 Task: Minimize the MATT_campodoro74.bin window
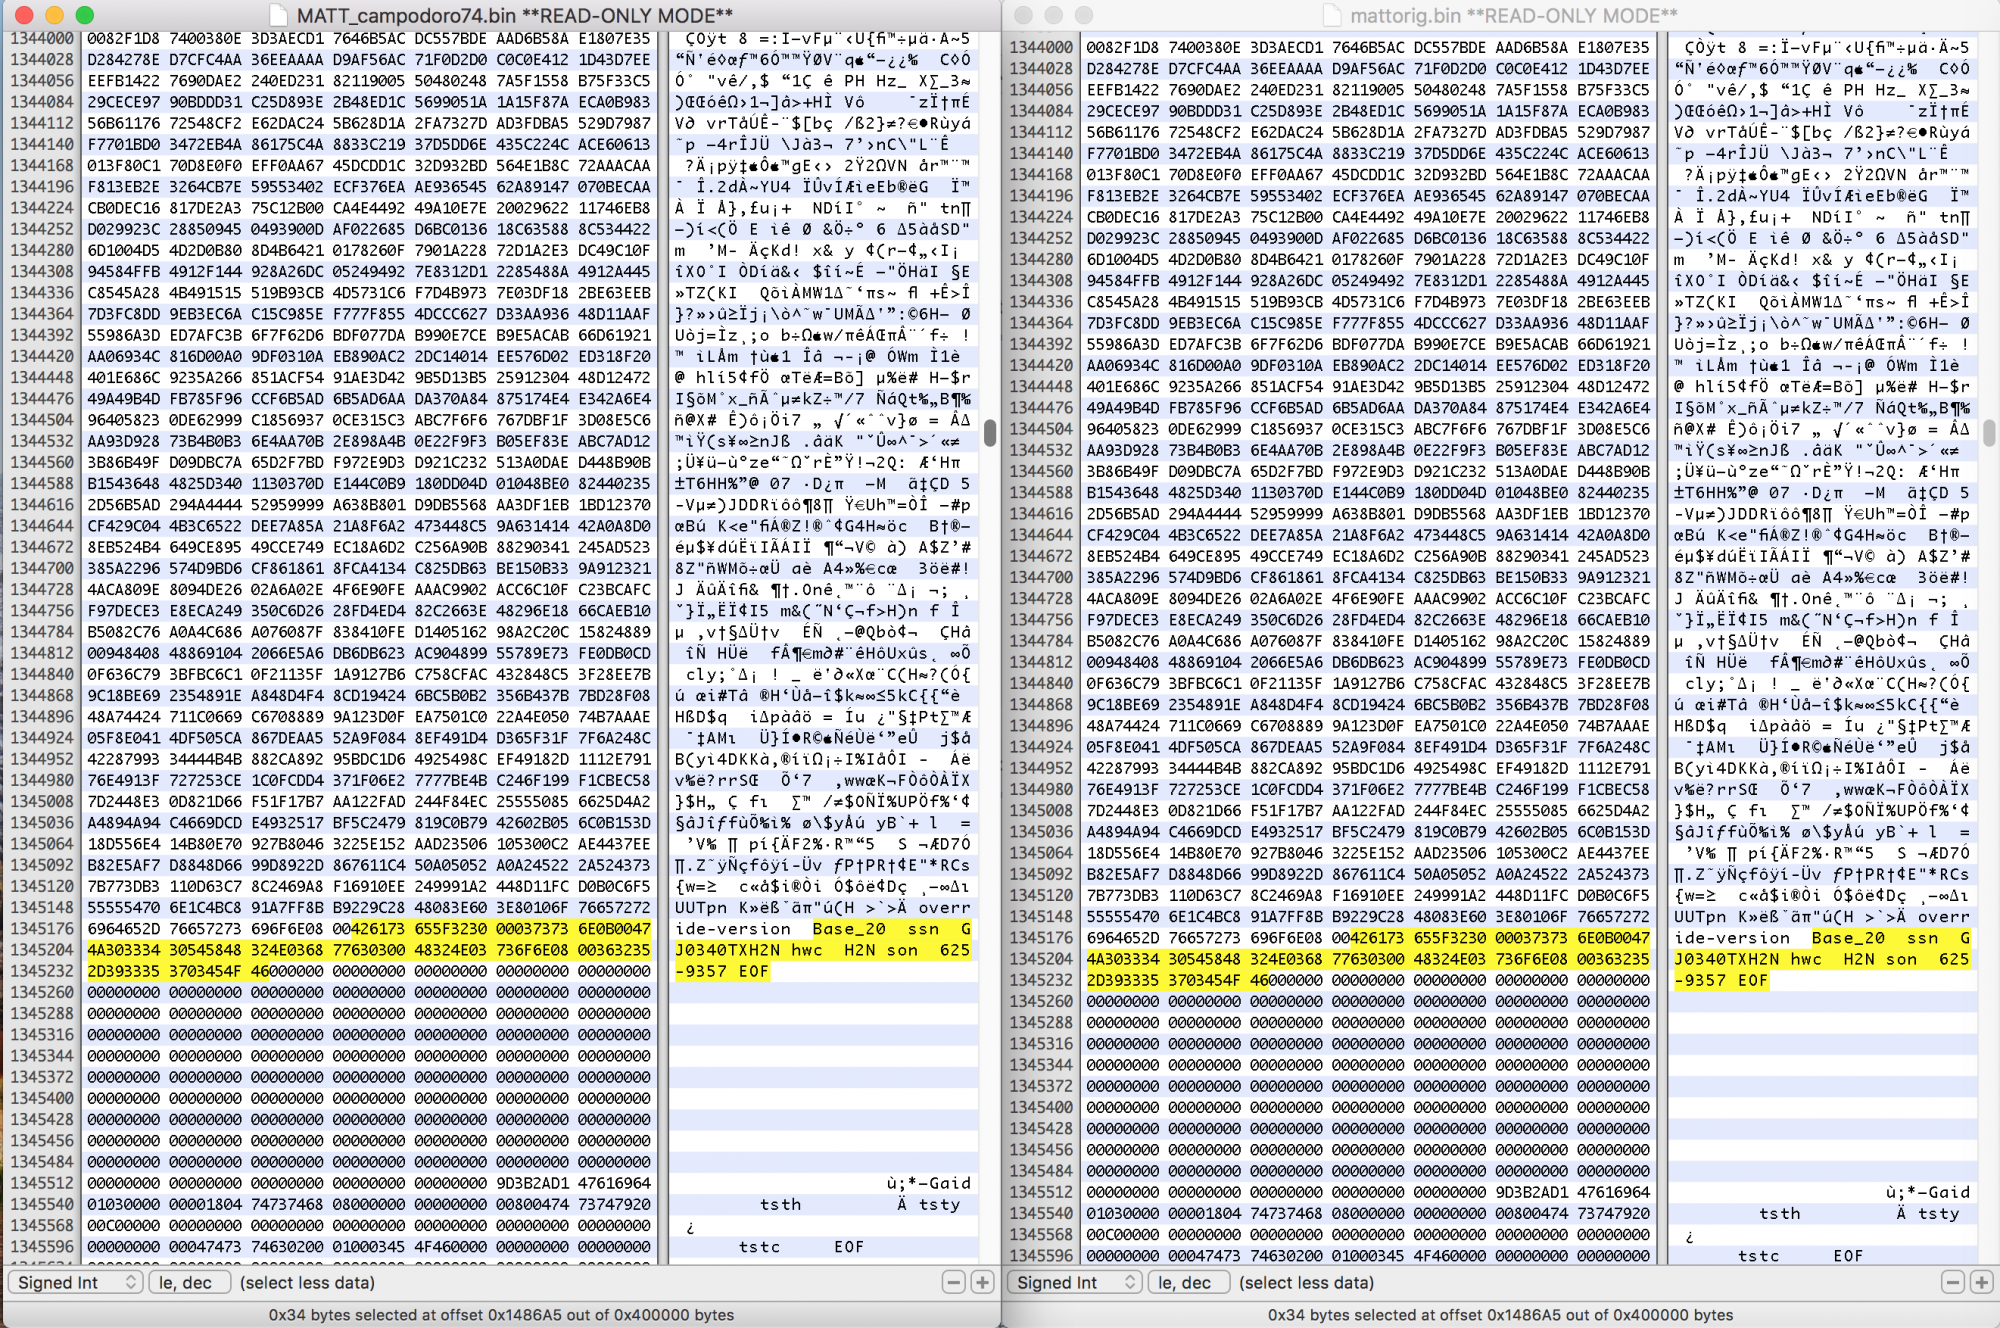55,15
